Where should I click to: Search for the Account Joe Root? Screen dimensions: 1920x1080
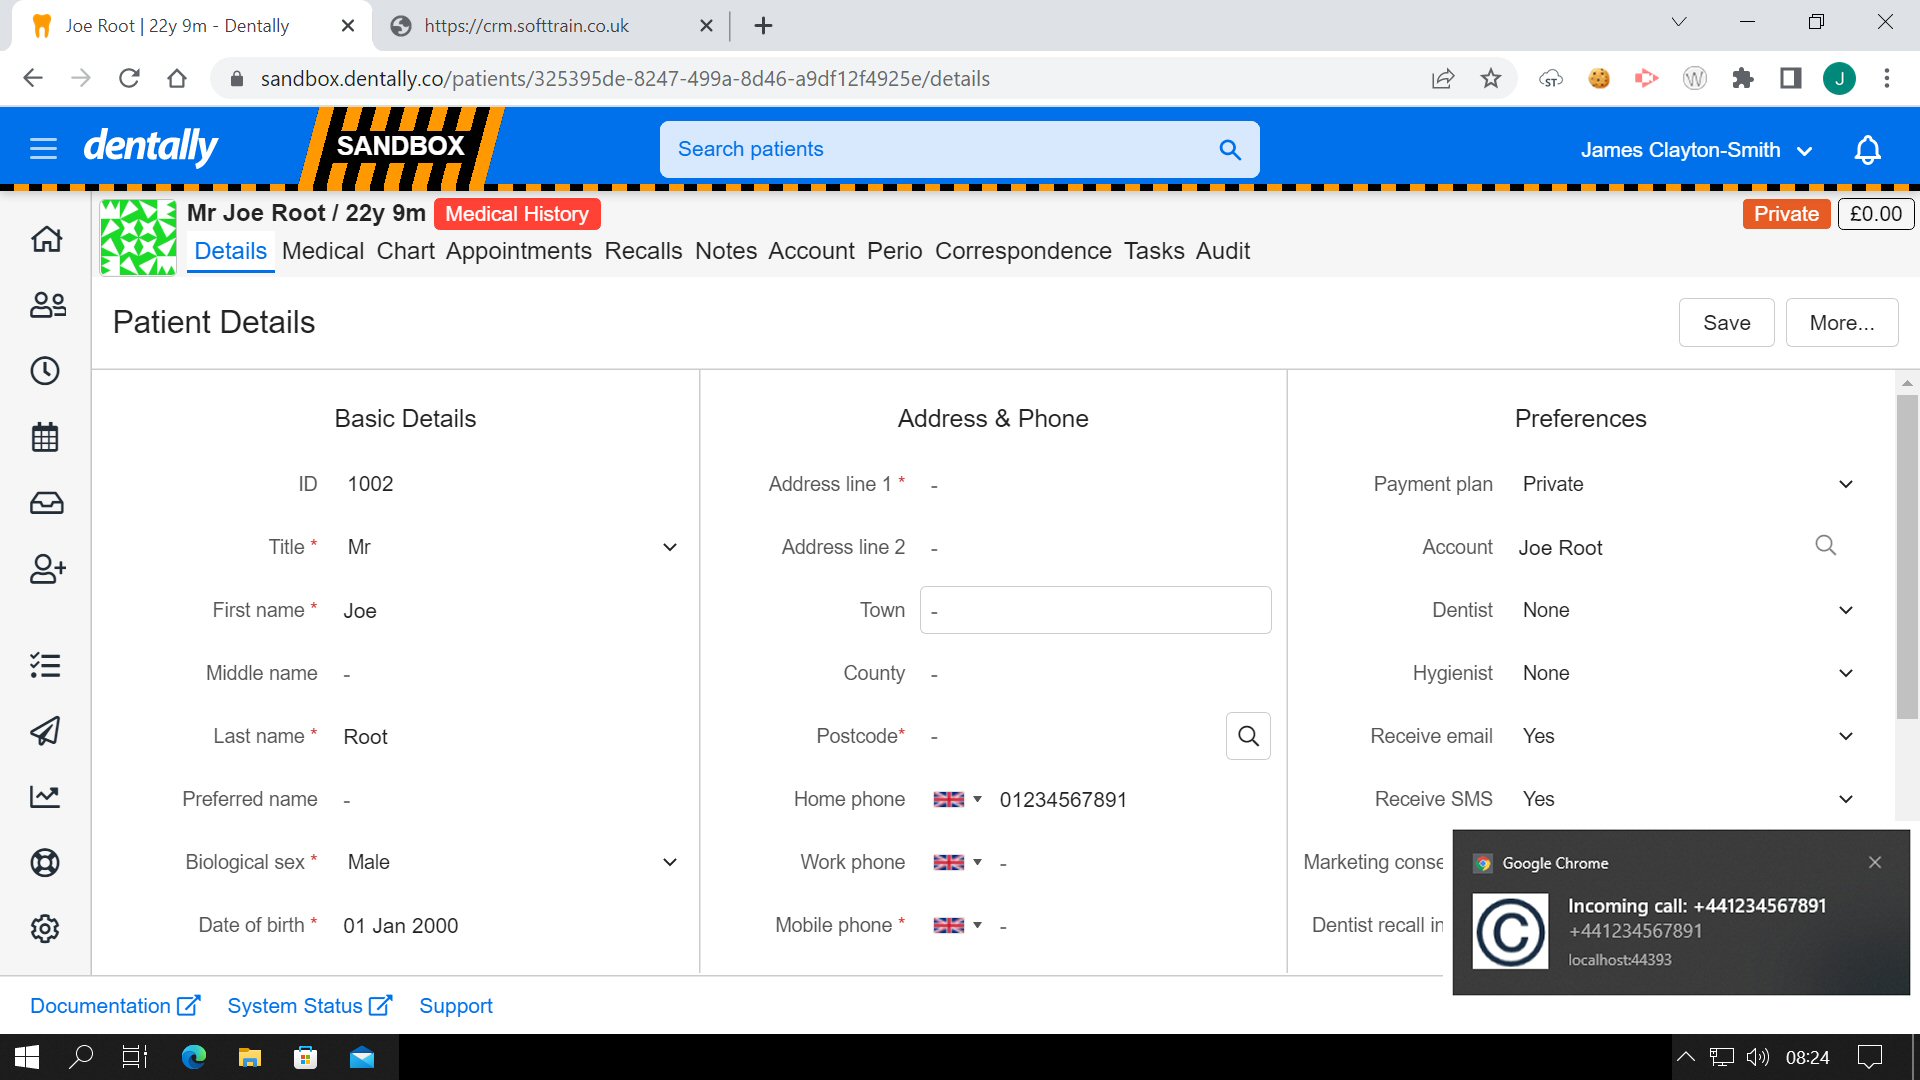coord(1825,546)
